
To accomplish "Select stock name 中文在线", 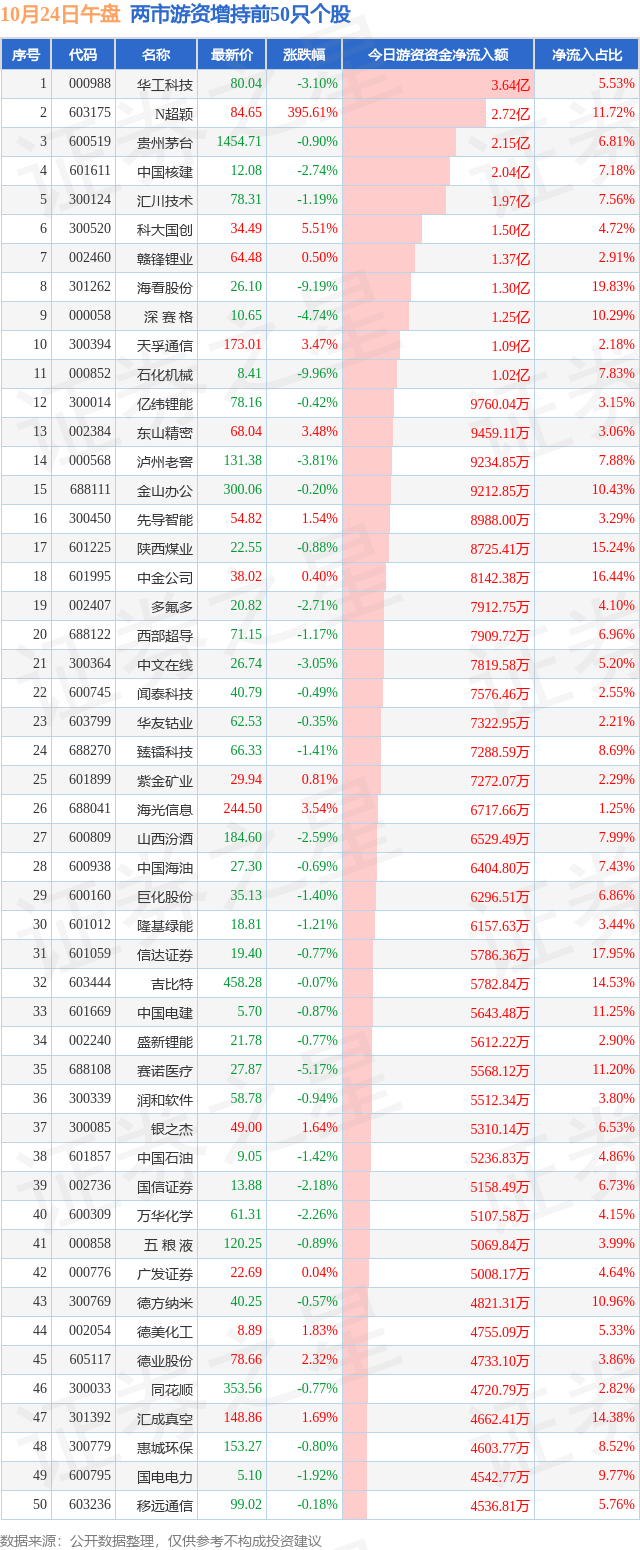I will point(165,664).
